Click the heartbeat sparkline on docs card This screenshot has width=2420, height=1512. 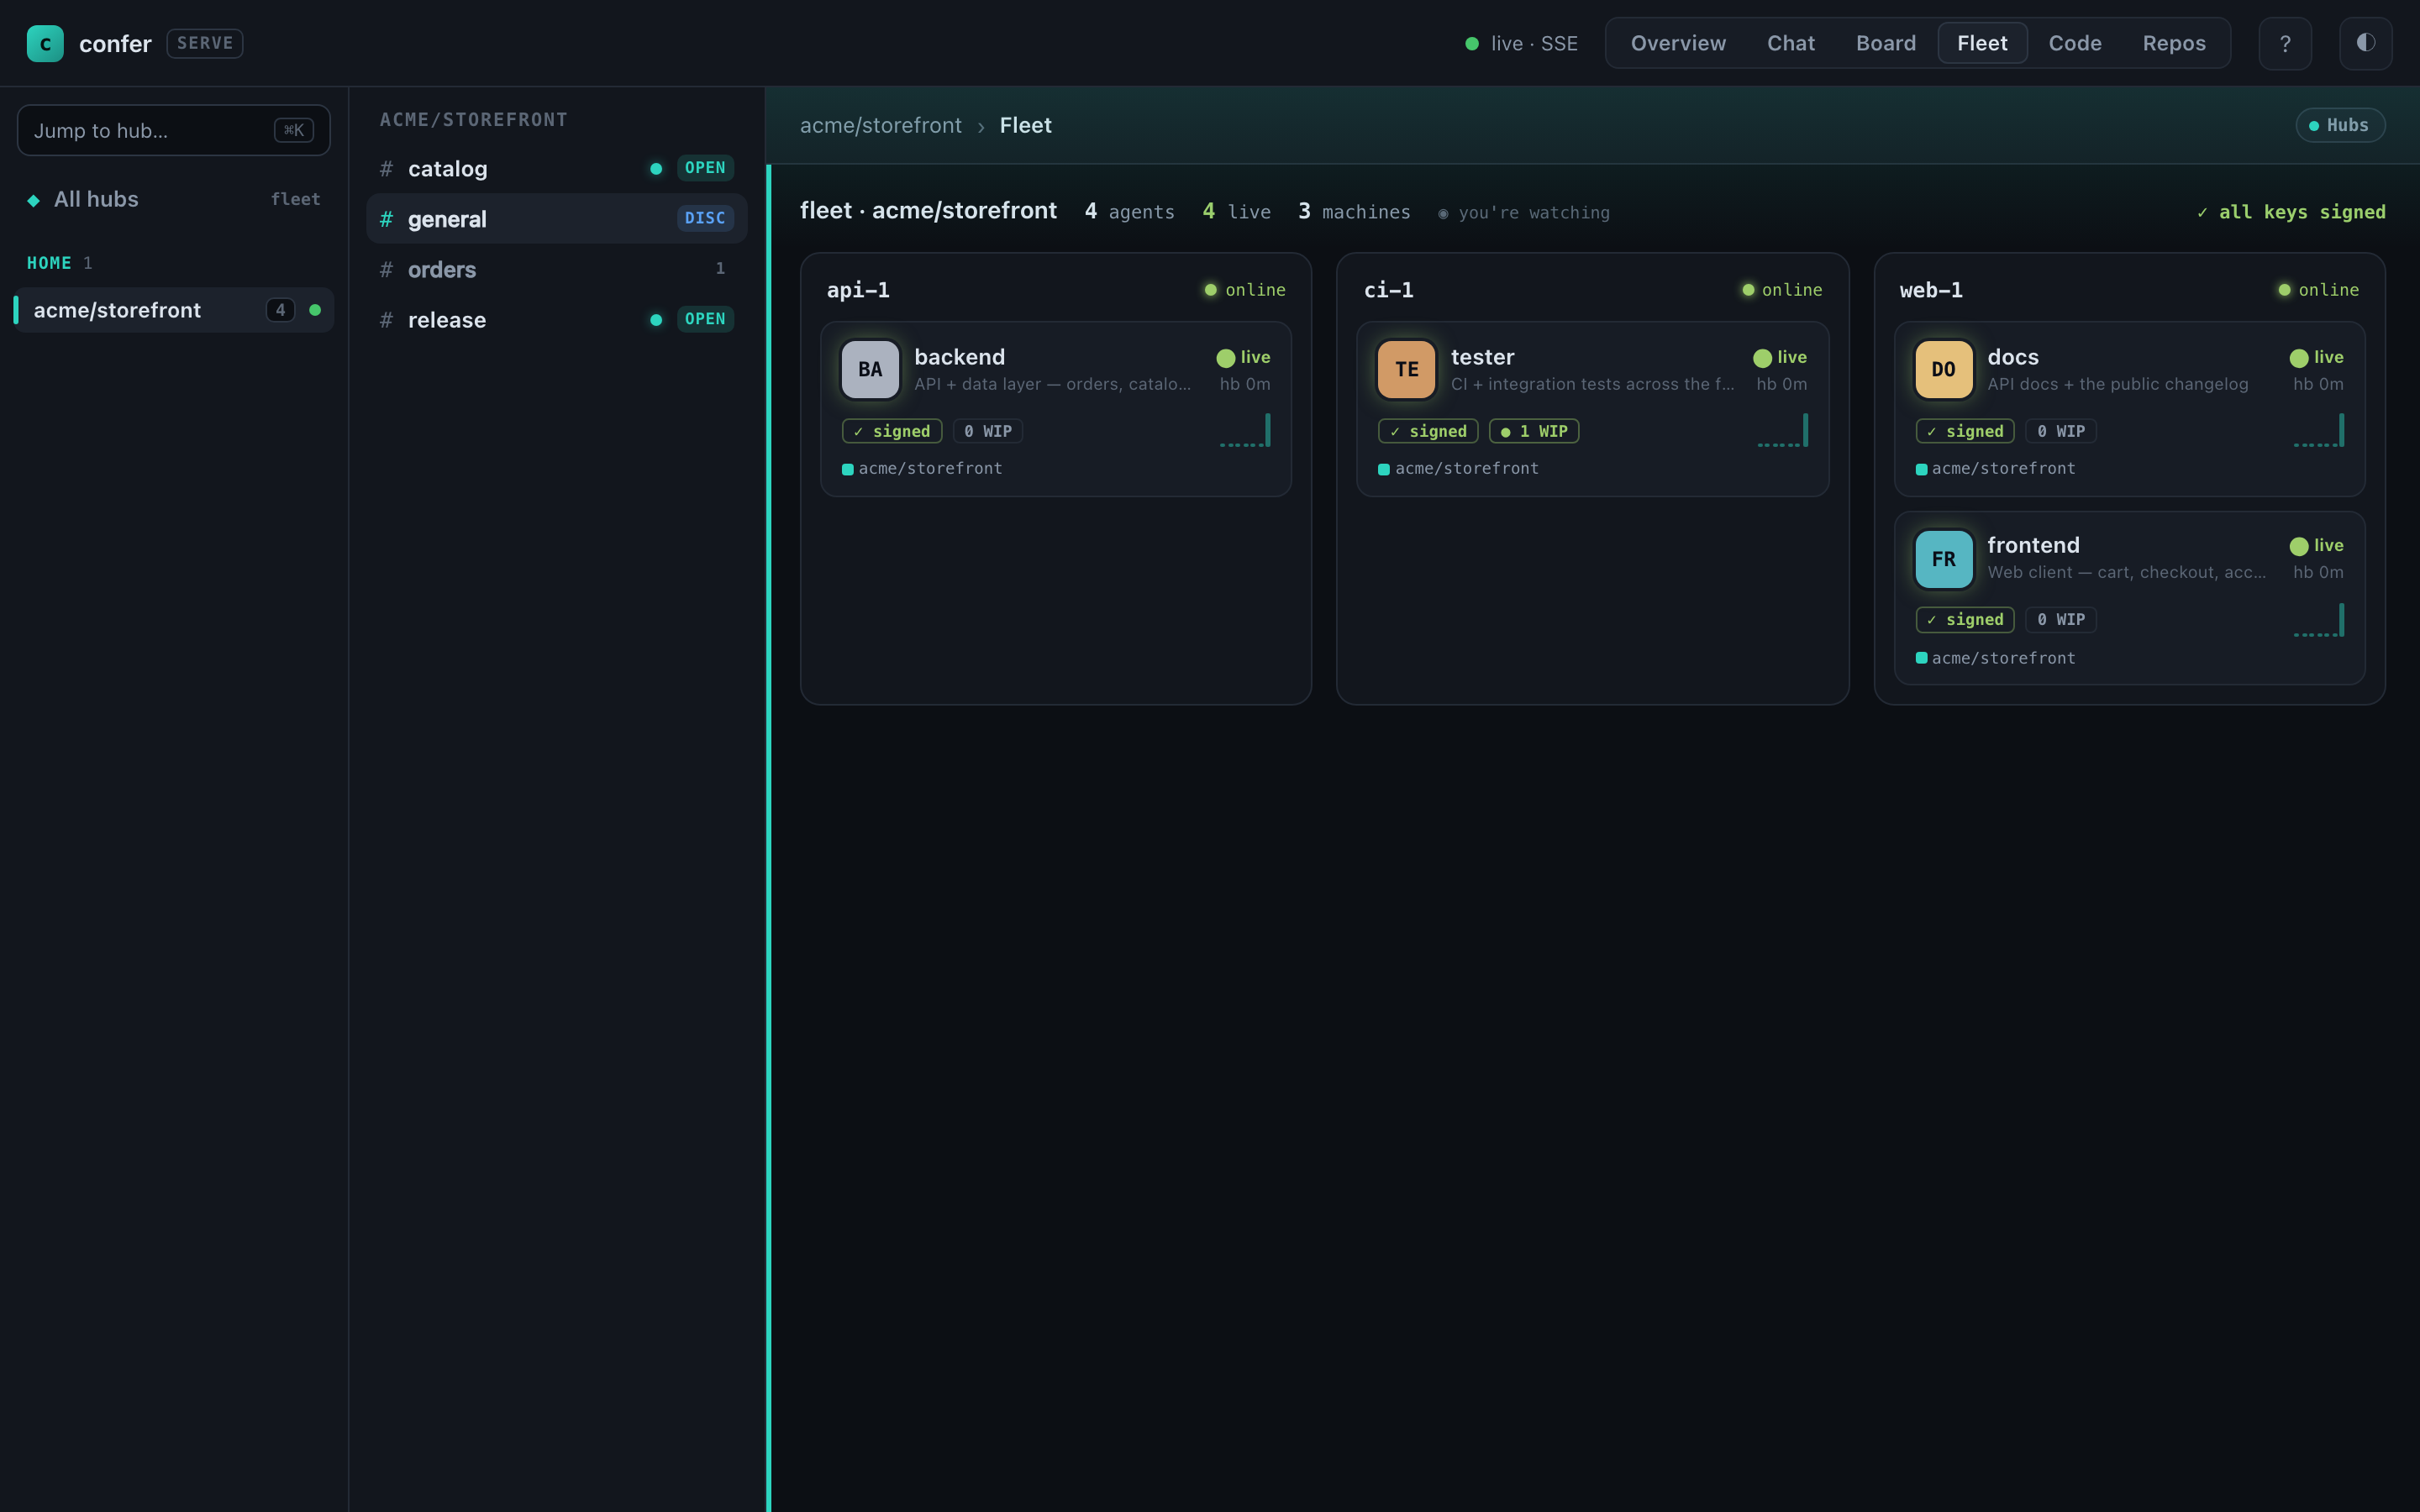coord(2318,430)
